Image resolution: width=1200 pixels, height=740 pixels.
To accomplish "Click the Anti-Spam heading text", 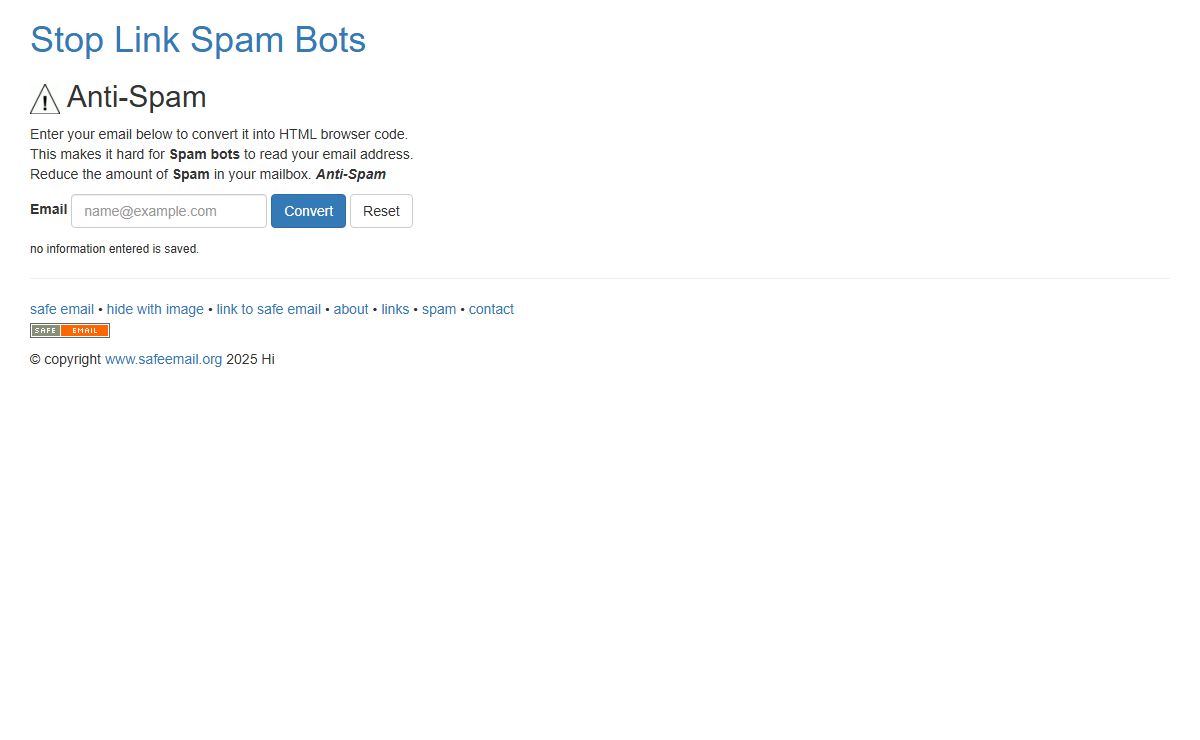I will coord(136,97).
